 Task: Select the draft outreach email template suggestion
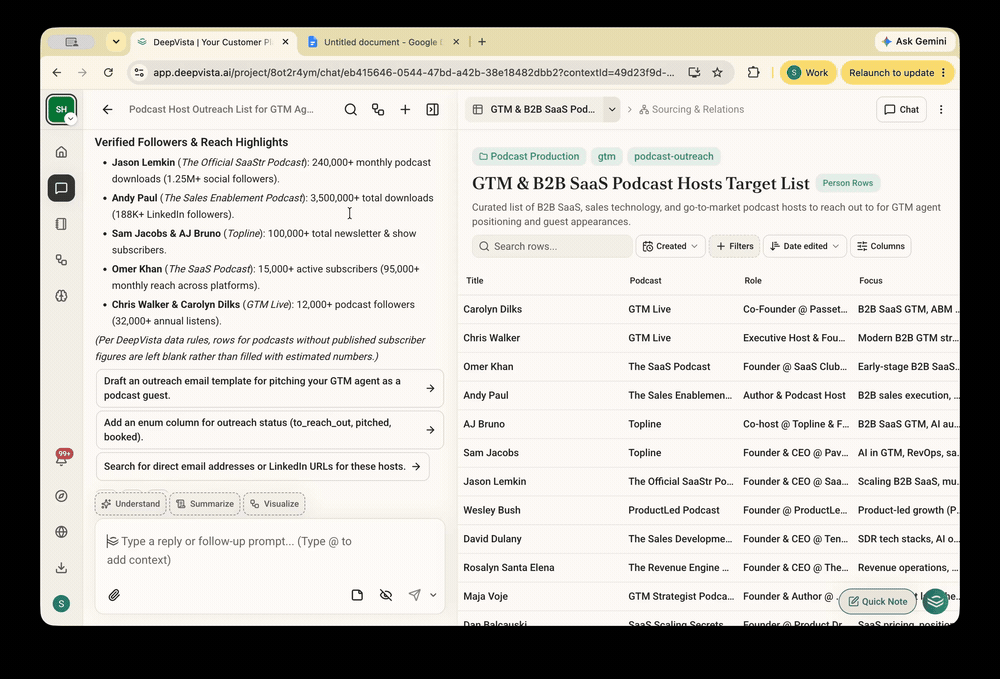pyautogui.click(x=270, y=388)
